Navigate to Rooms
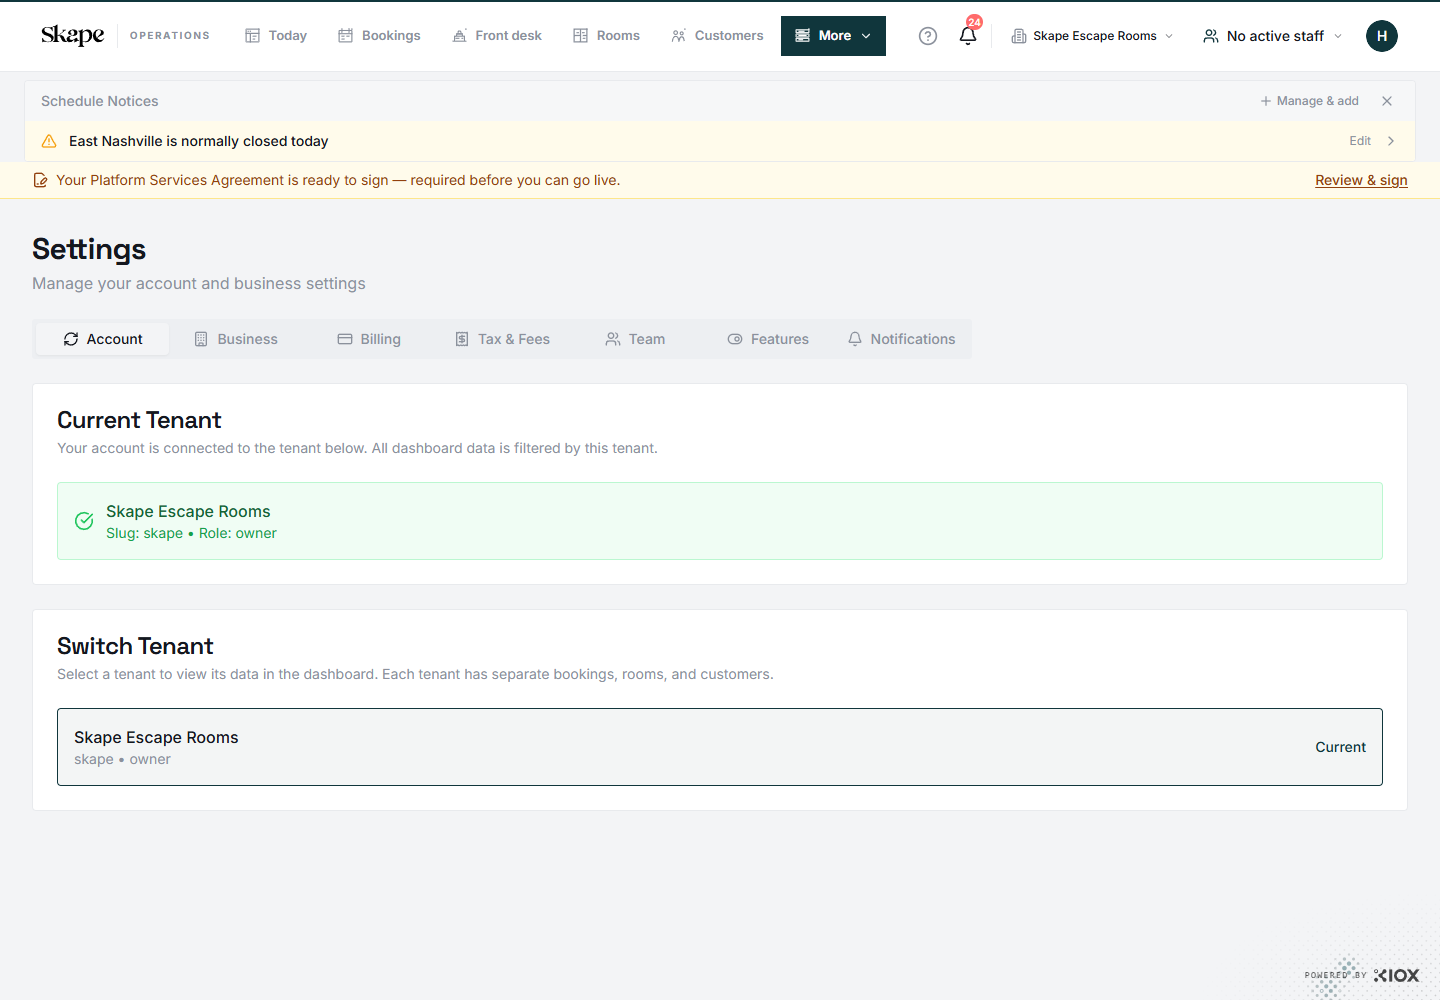 coord(606,35)
